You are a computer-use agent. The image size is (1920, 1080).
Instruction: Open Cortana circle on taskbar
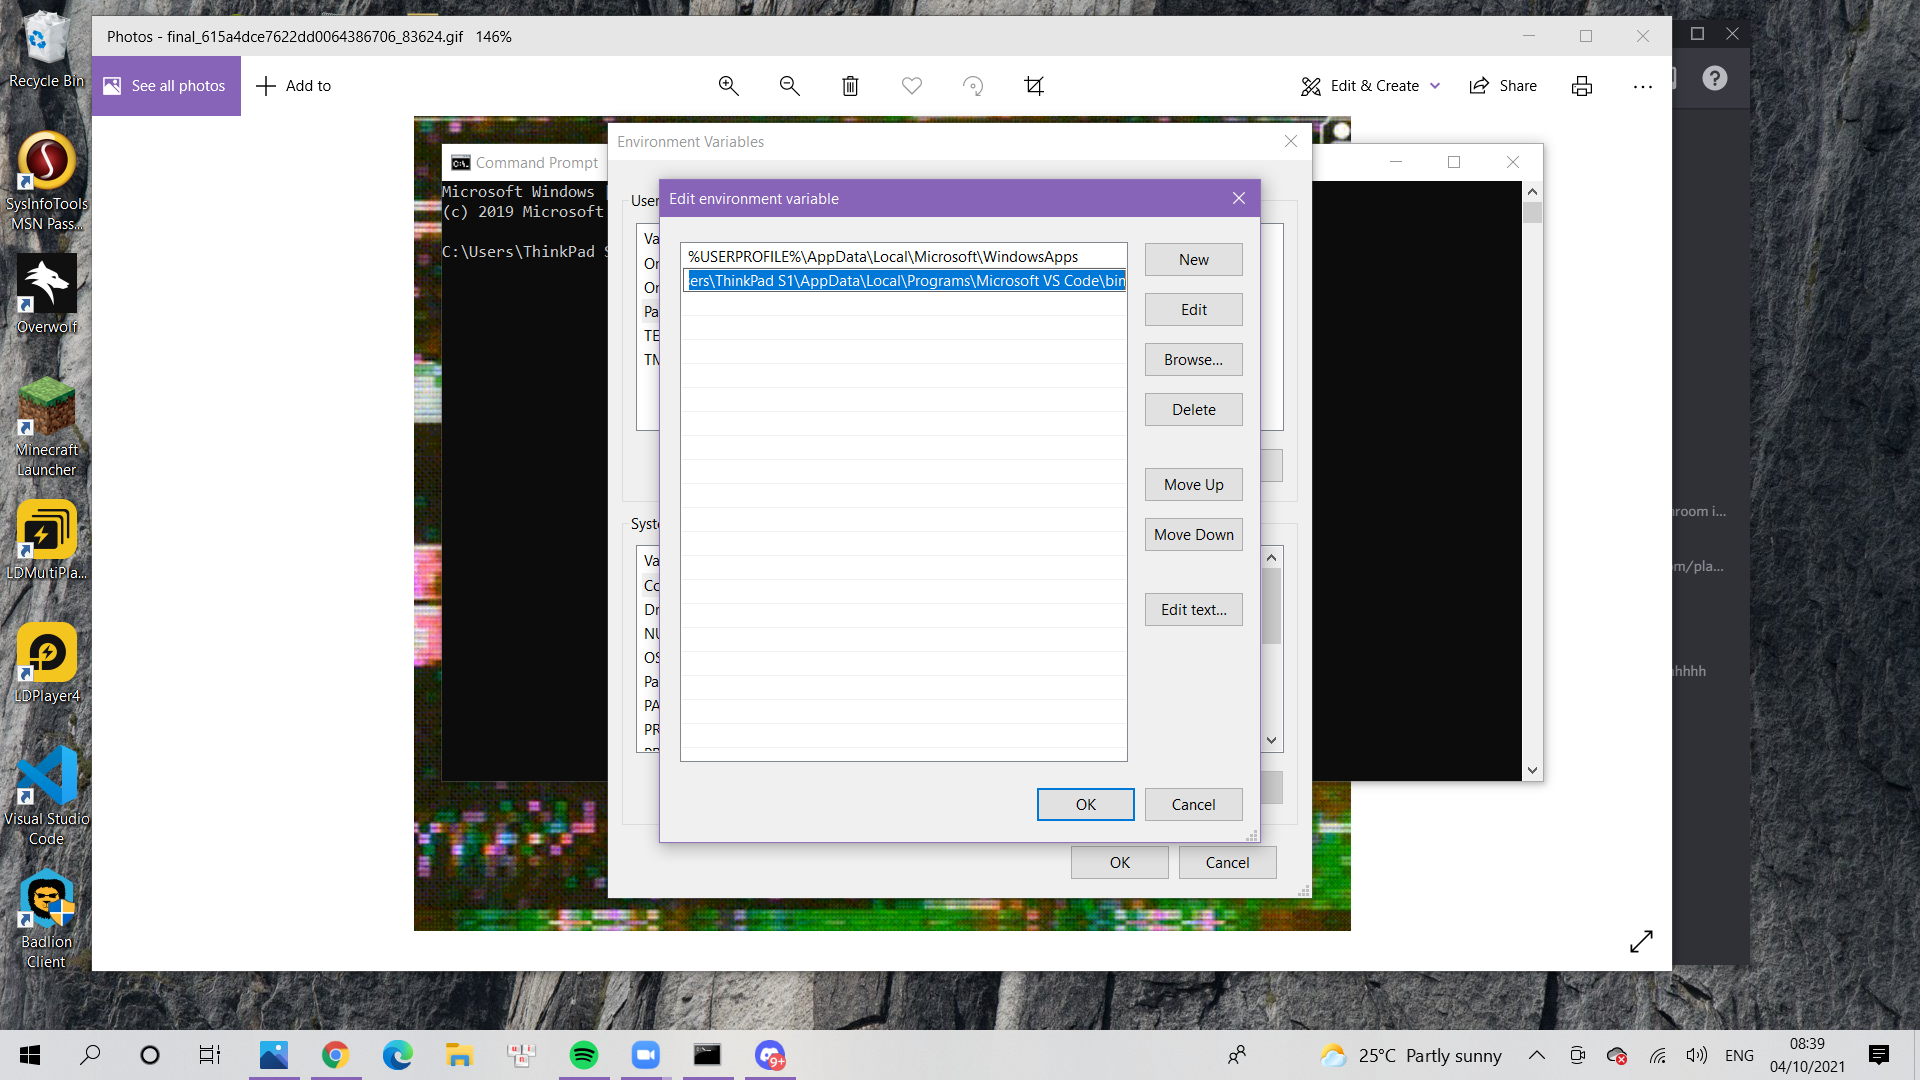pyautogui.click(x=150, y=1055)
